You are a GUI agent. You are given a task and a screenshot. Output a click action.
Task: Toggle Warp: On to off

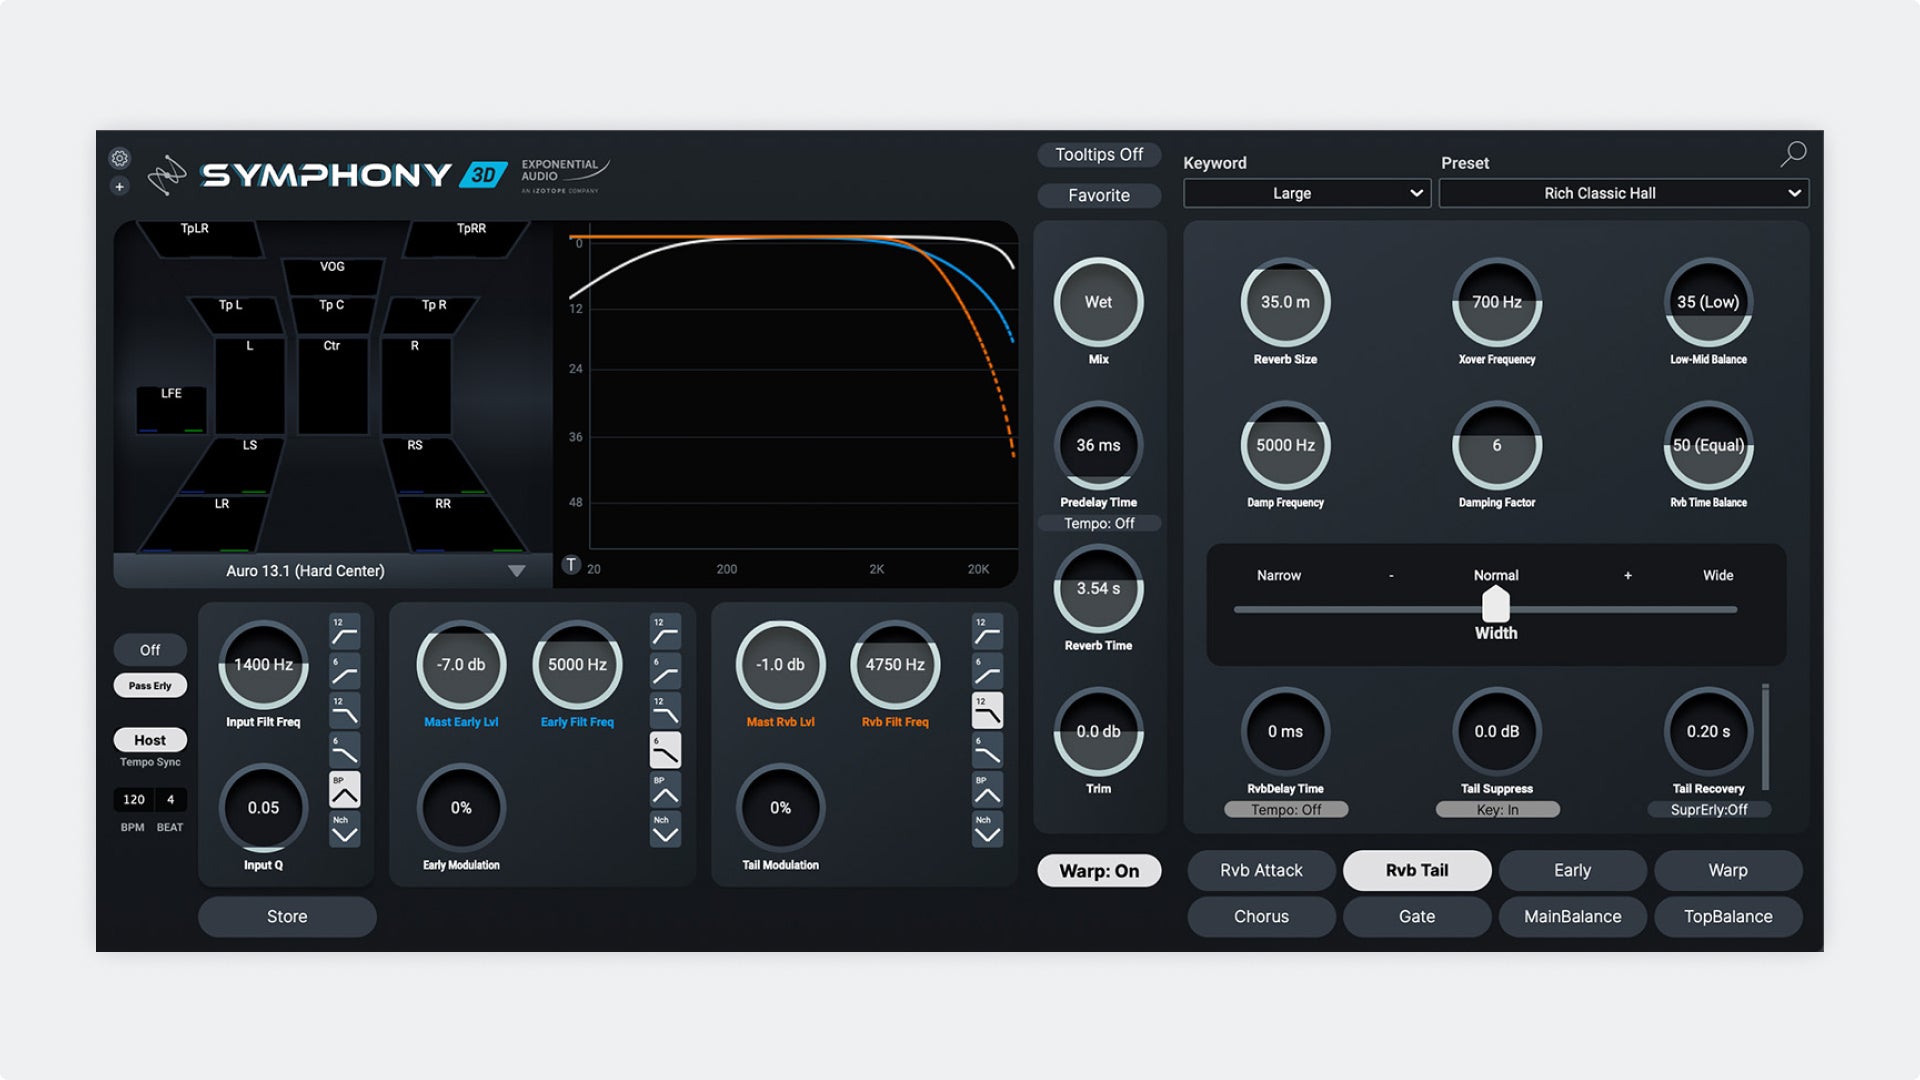(x=1098, y=870)
